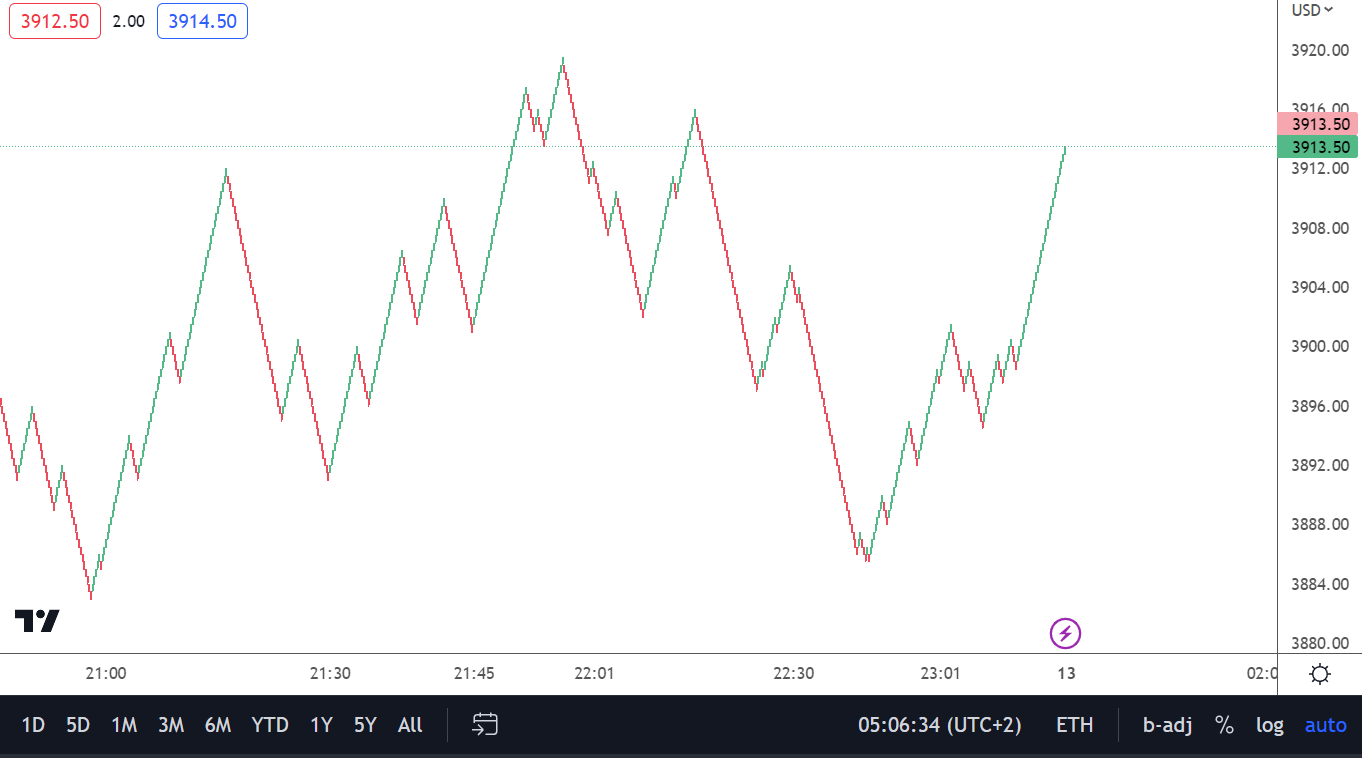This screenshot has height=758, width=1362.
Task: Open the go-to-date calendar icon
Action: [x=485, y=724]
